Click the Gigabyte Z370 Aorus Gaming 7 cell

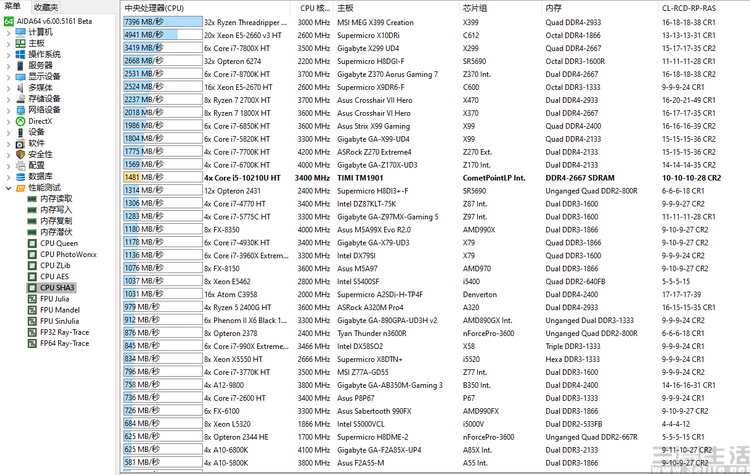click(x=387, y=74)
